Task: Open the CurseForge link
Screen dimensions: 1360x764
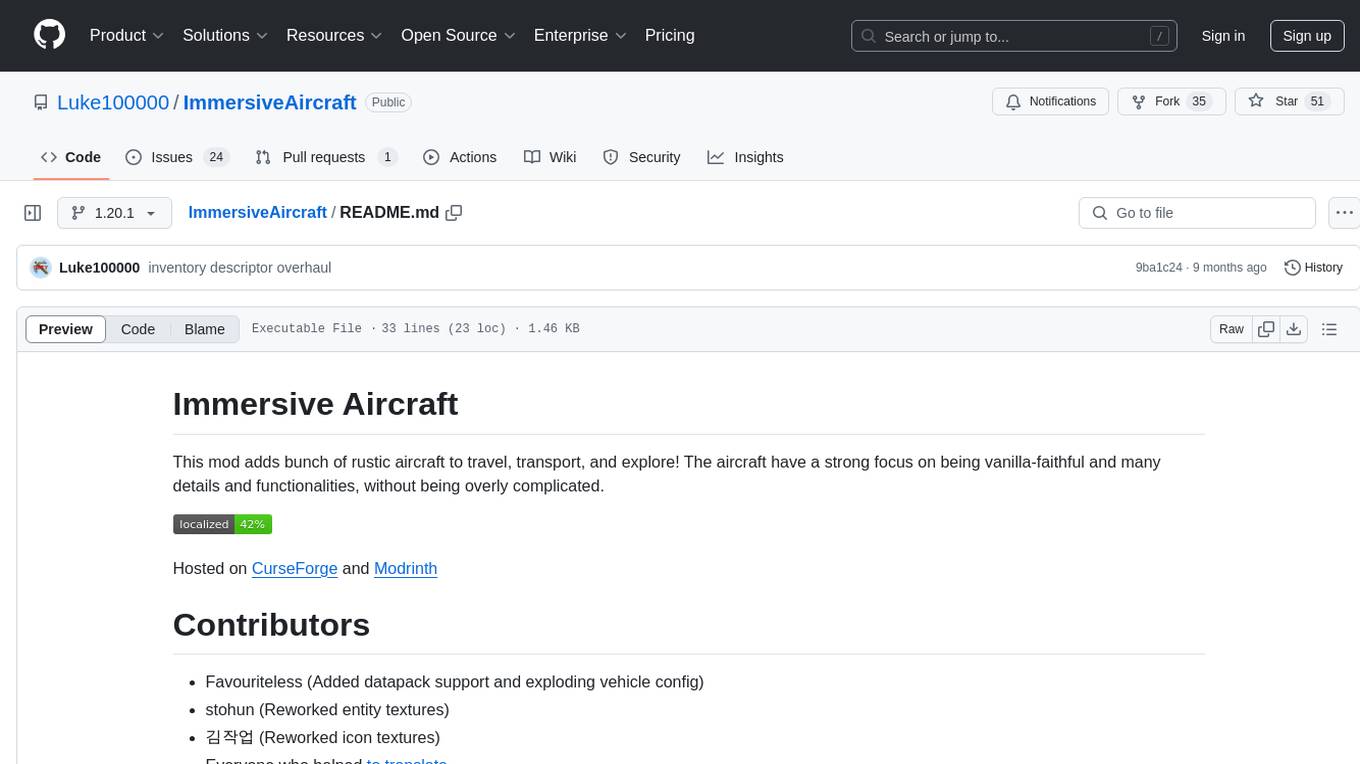Action: point(294,568)
